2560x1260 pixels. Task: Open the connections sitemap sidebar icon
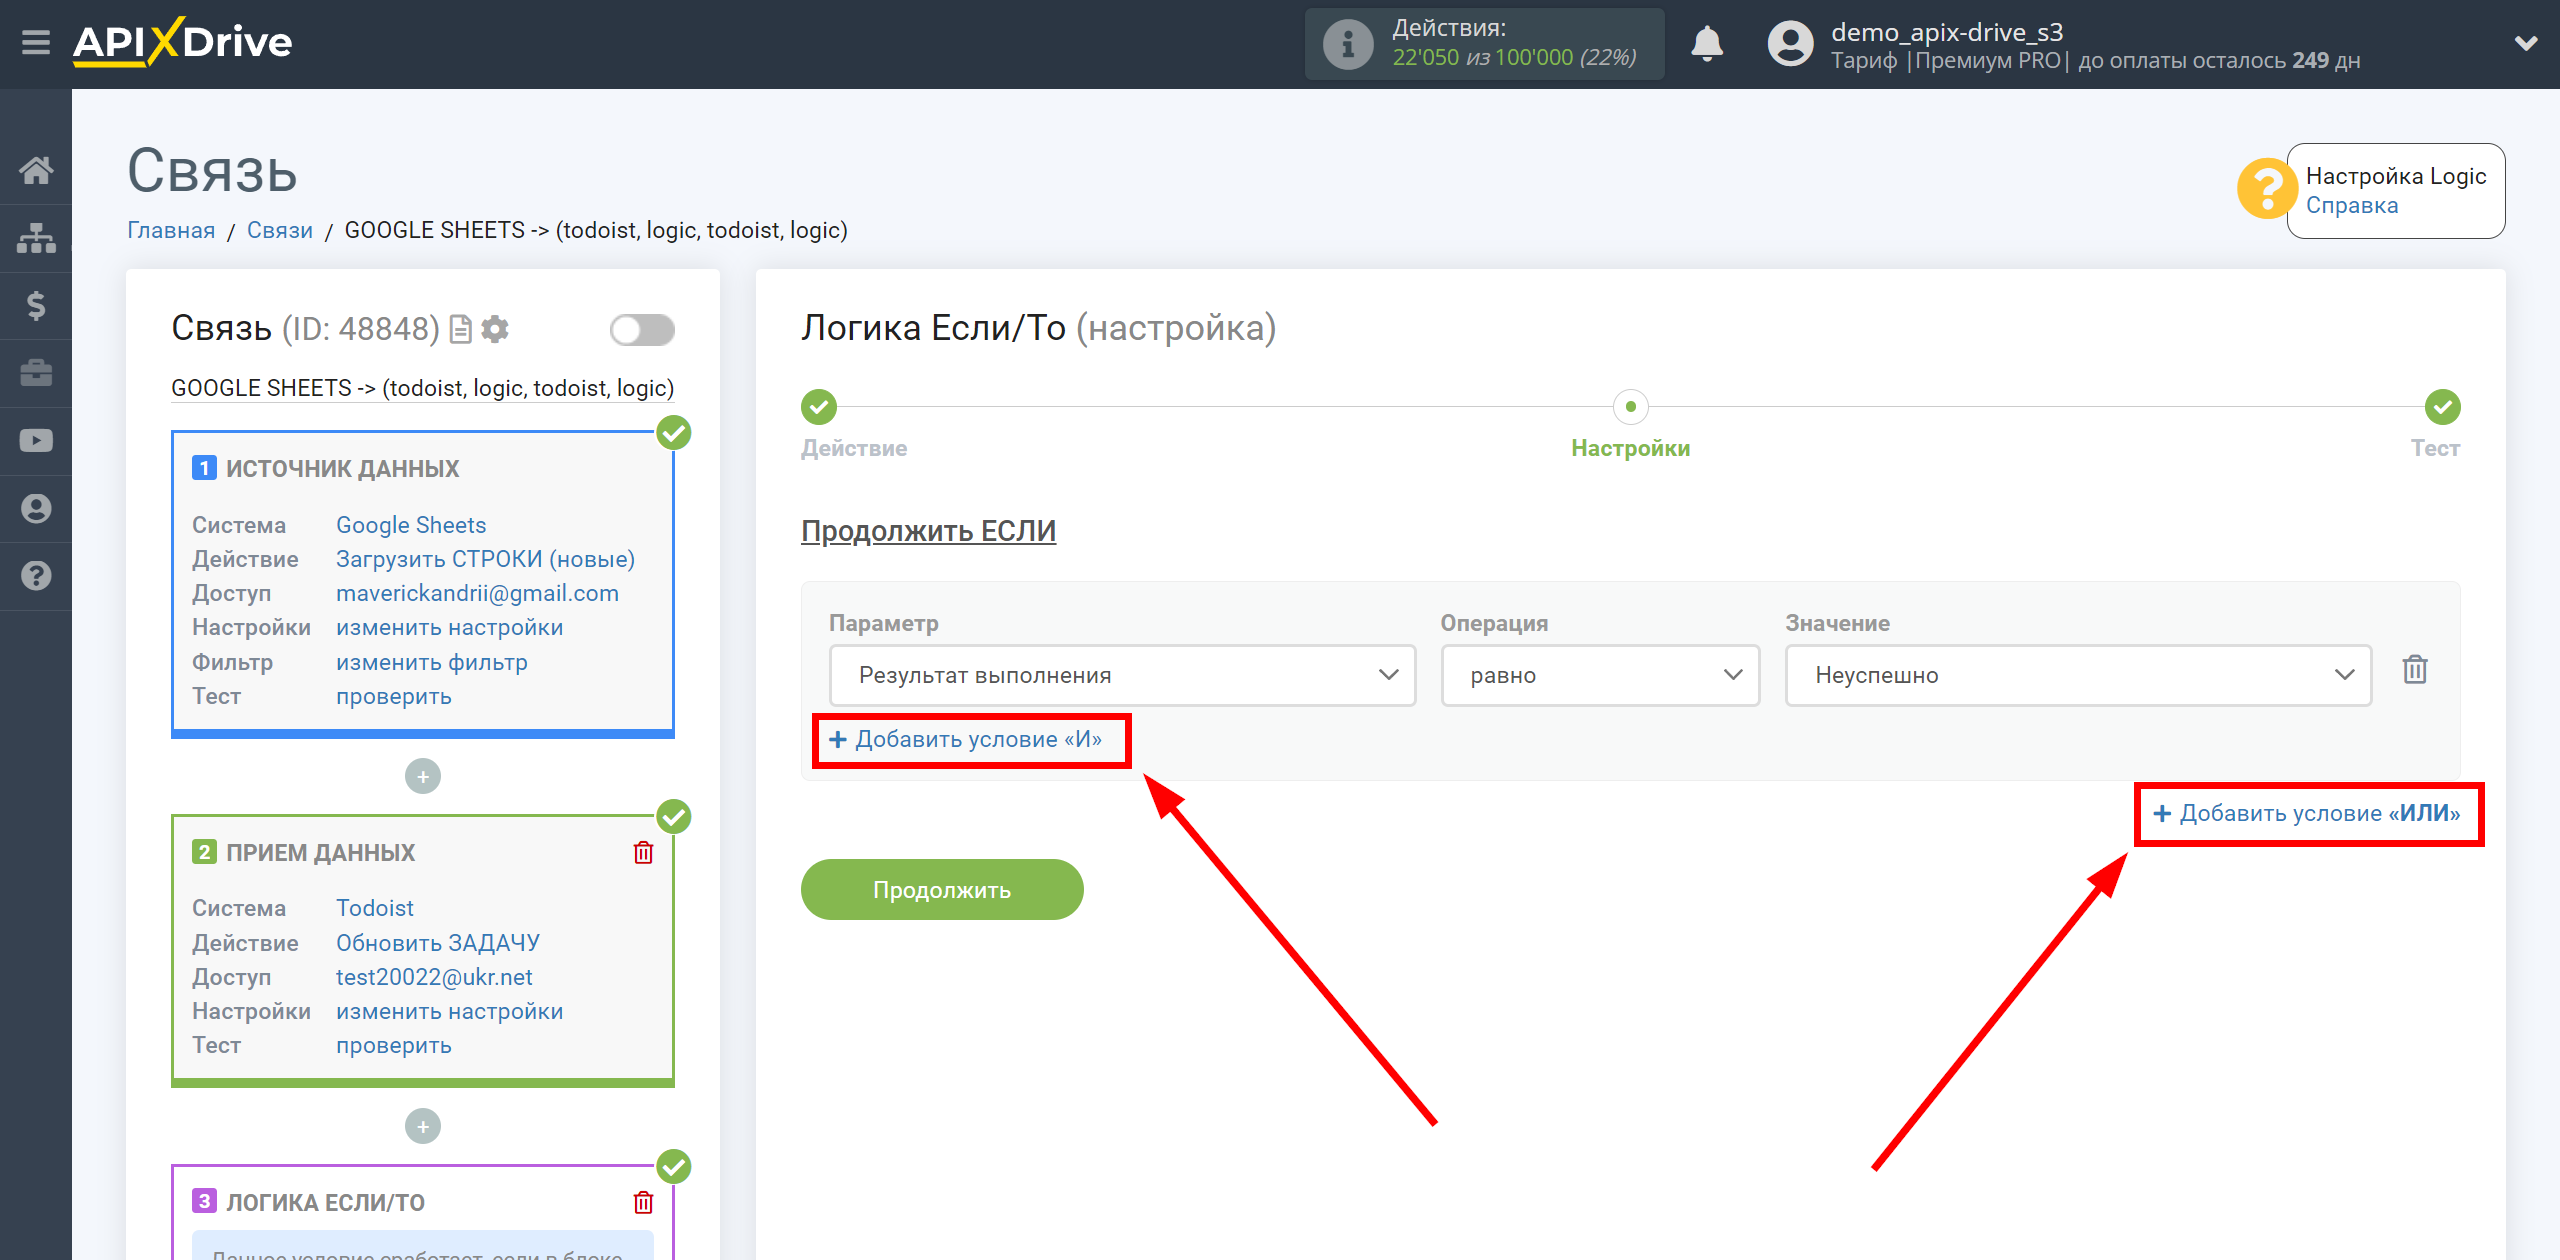click(x=36, y=238)
